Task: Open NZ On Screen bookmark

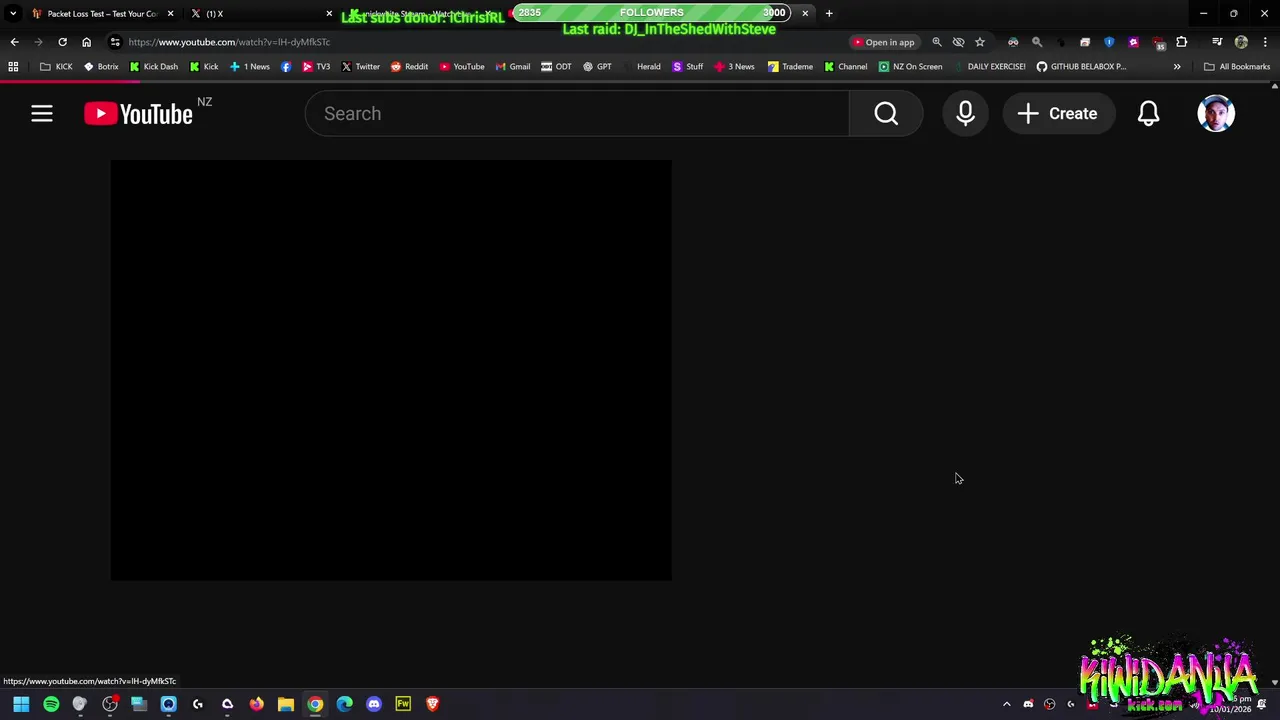Action: 910,67
